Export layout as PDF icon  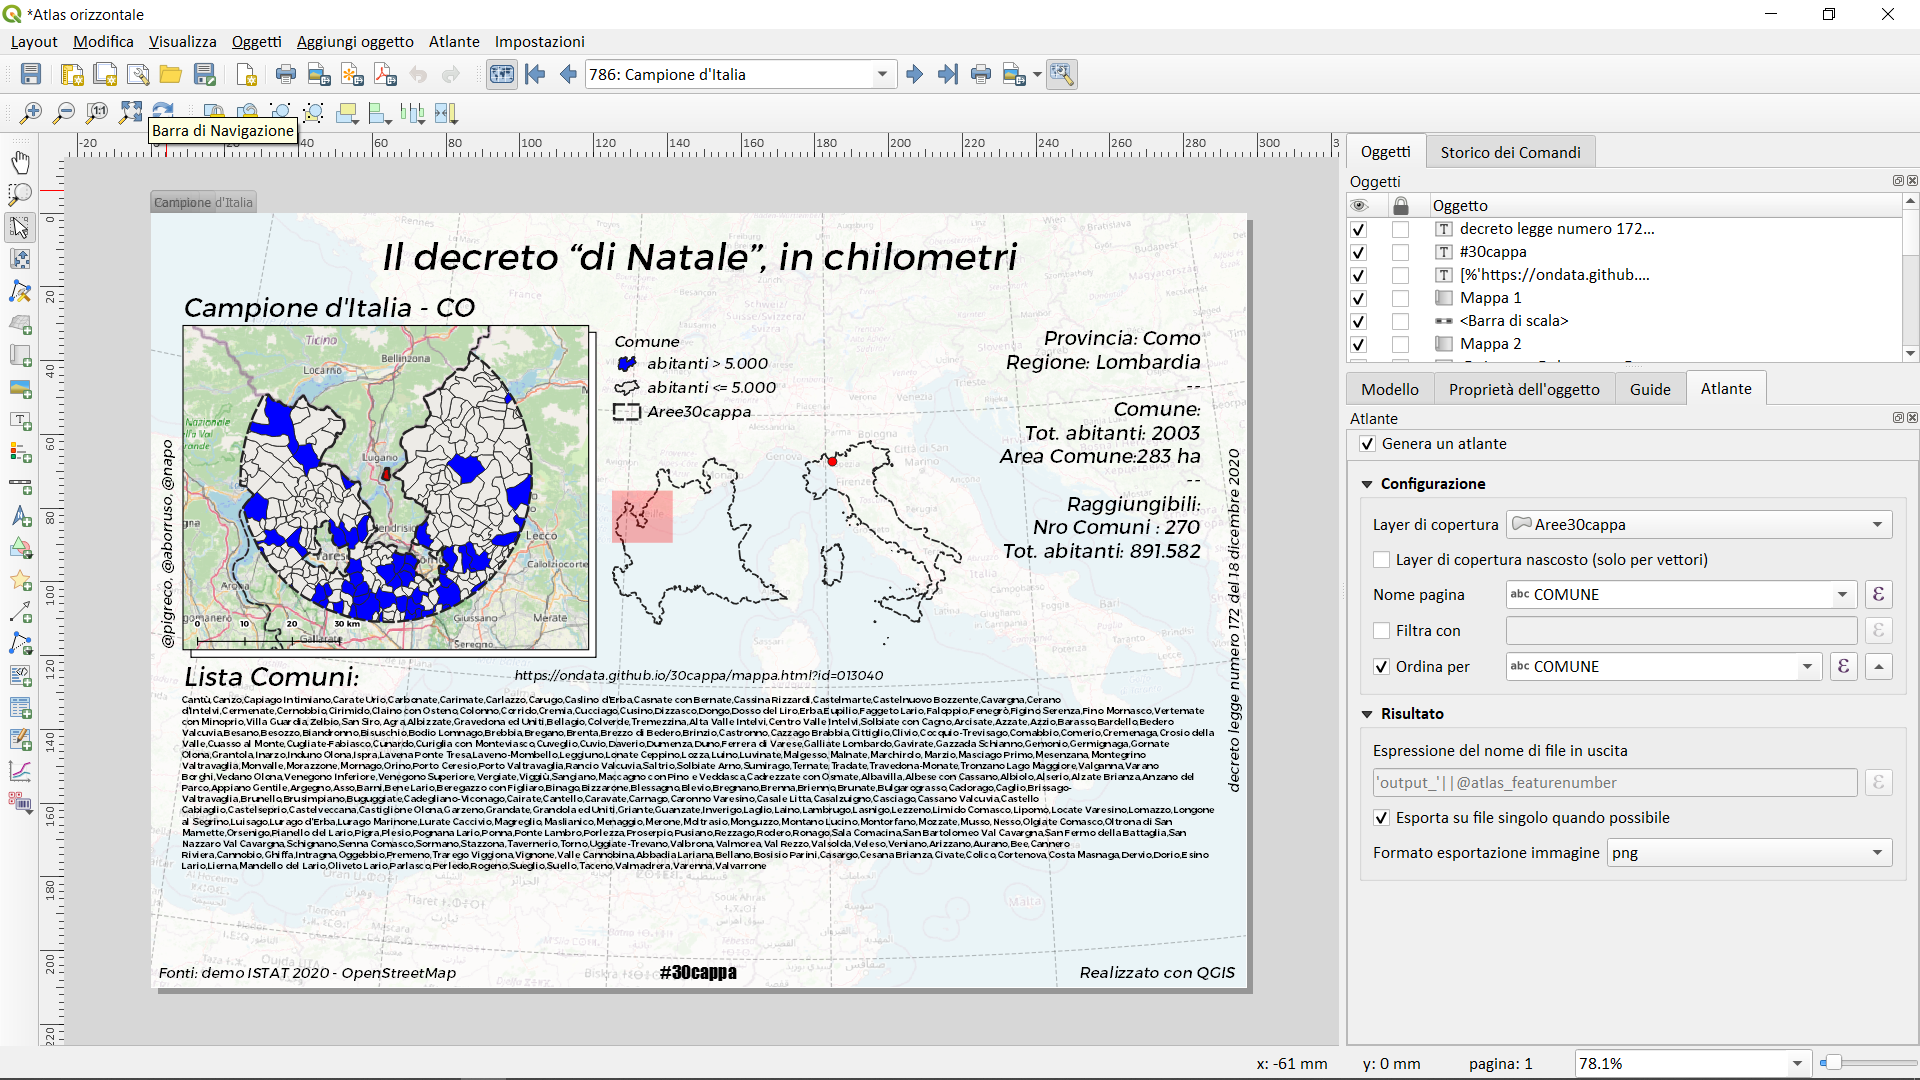point(385,74)
